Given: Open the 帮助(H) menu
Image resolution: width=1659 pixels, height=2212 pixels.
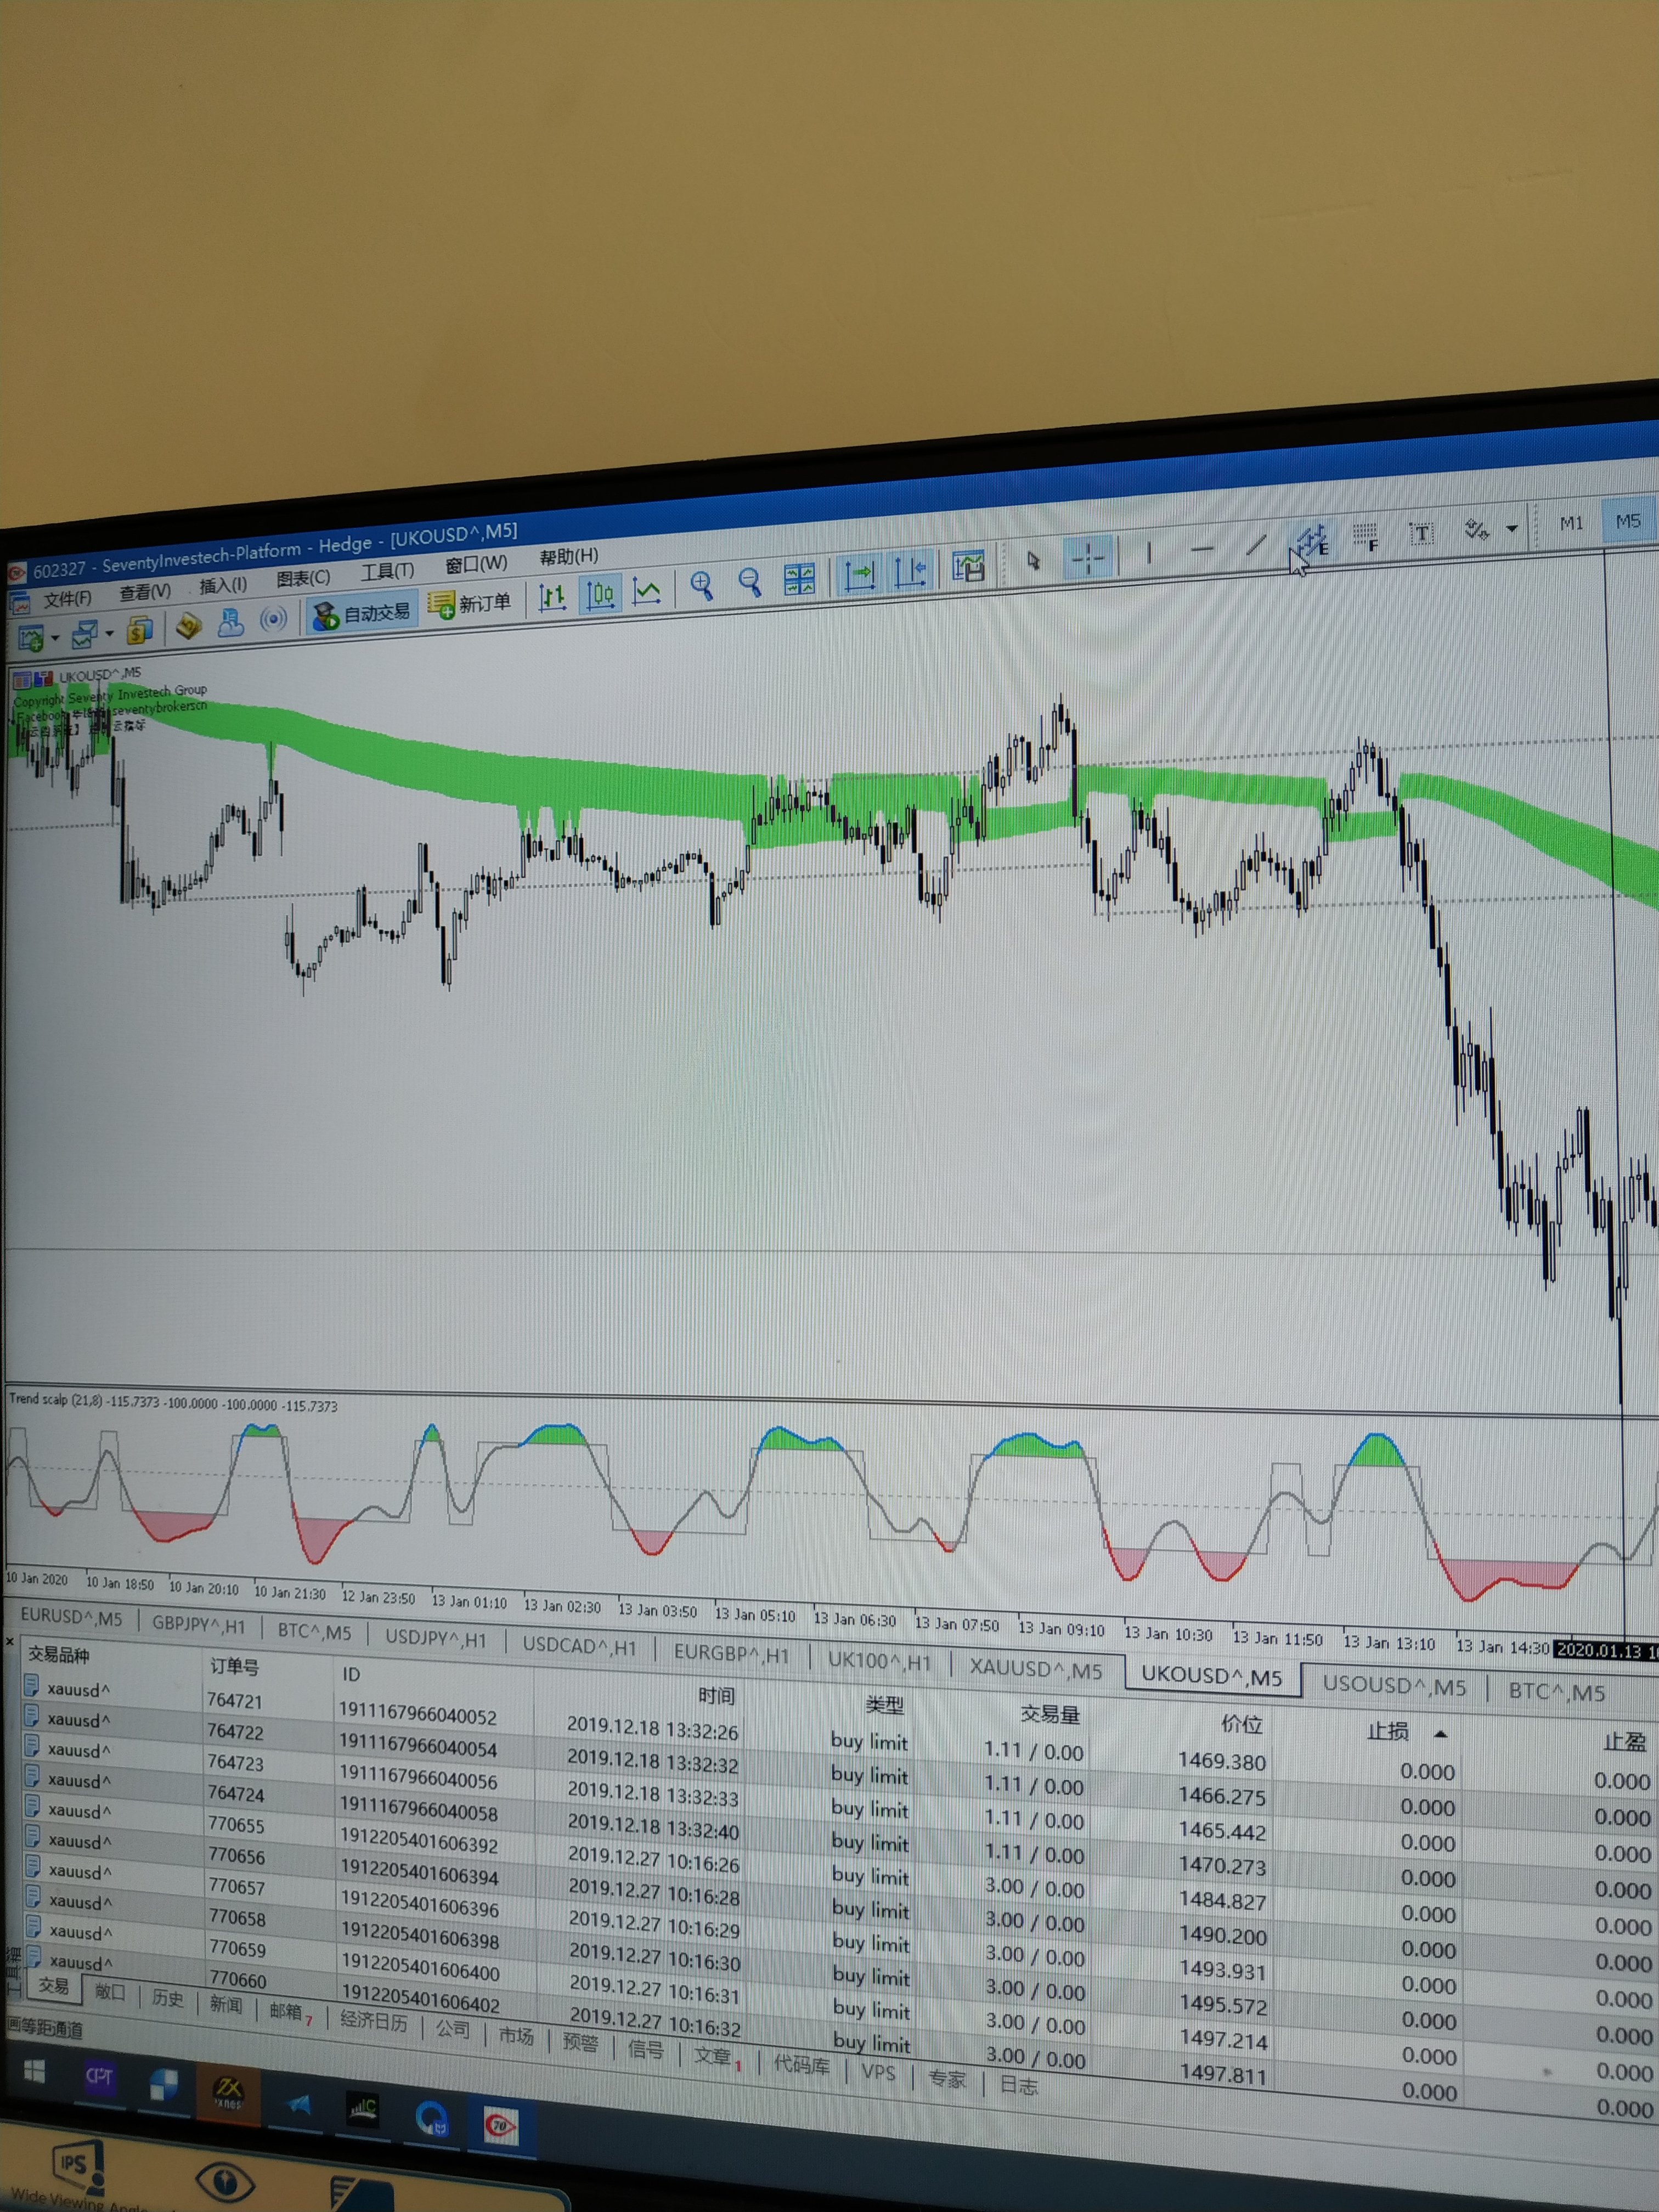Looking at the screenshot, I should tap(568, 556).
